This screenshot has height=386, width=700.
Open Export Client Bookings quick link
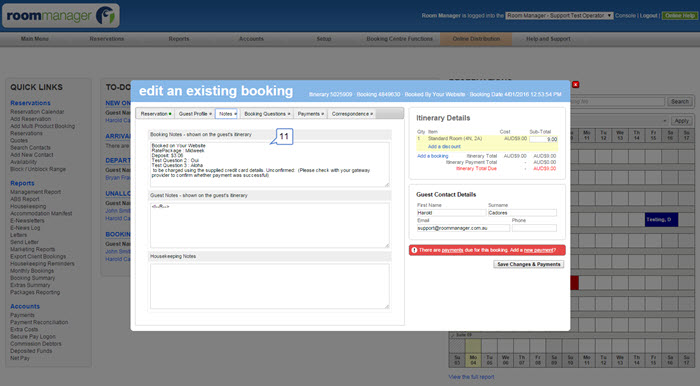[38, 257]
